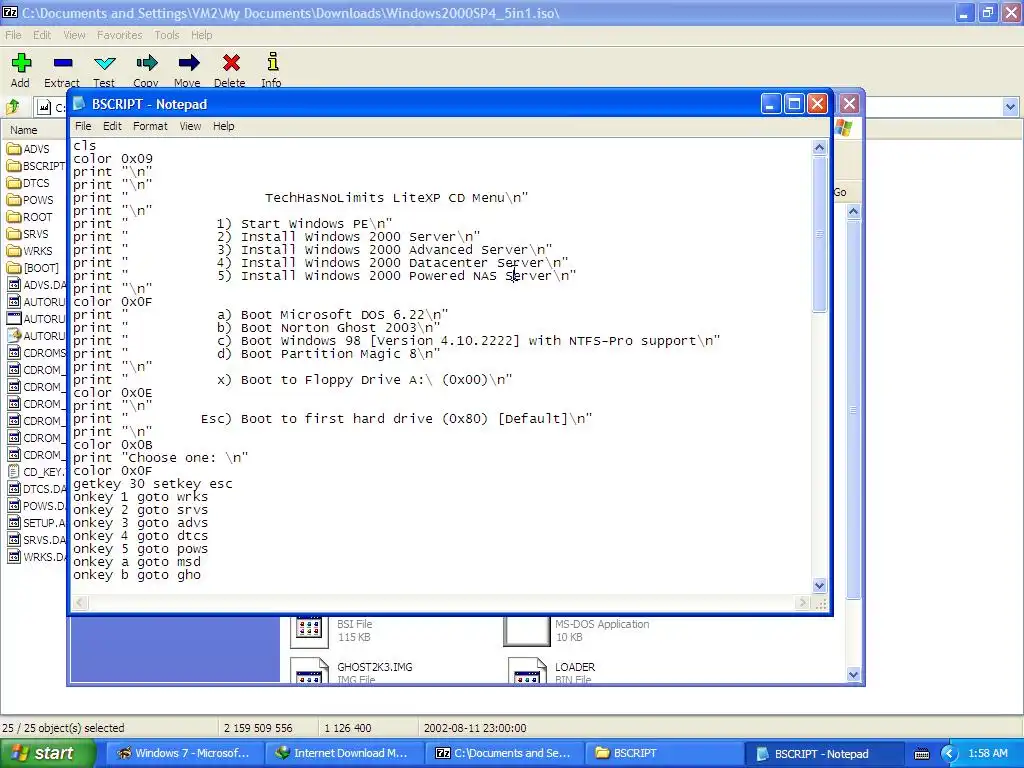Open the Notepad Help menu
This screenshot has width=1024, height=768.
point(223,126)
